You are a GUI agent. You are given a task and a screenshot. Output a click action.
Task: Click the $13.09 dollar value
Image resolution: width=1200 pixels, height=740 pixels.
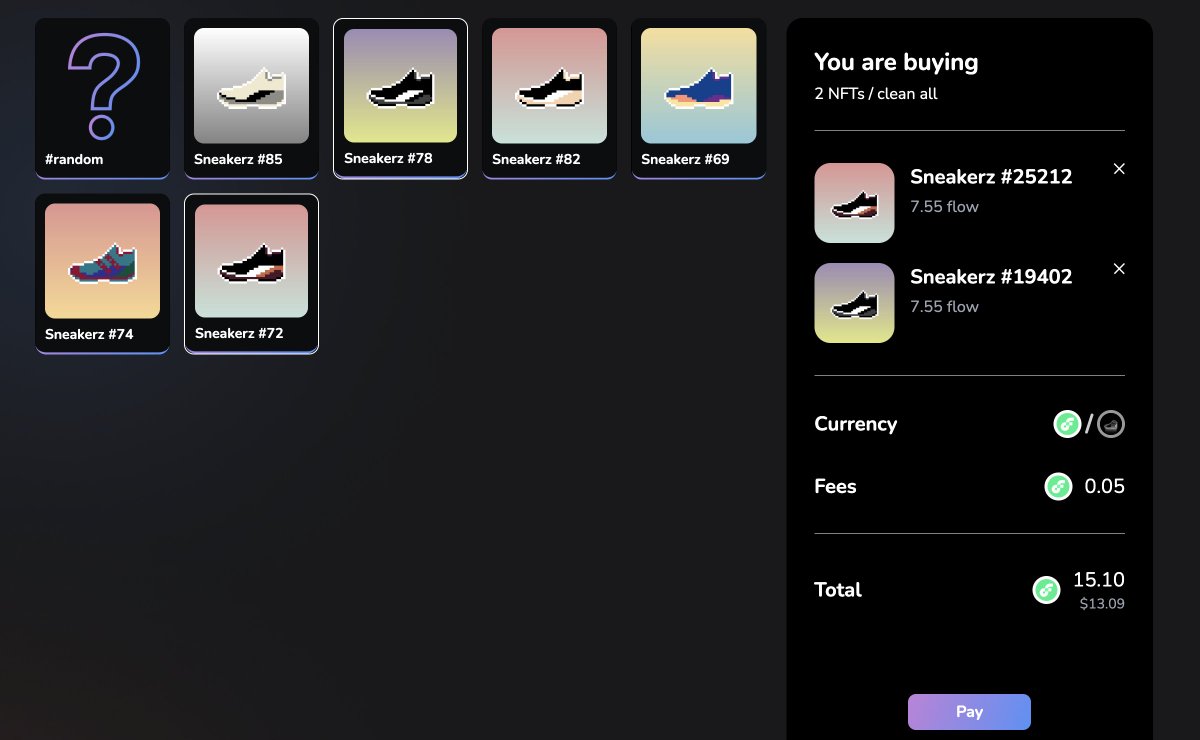coord(1102,604)
